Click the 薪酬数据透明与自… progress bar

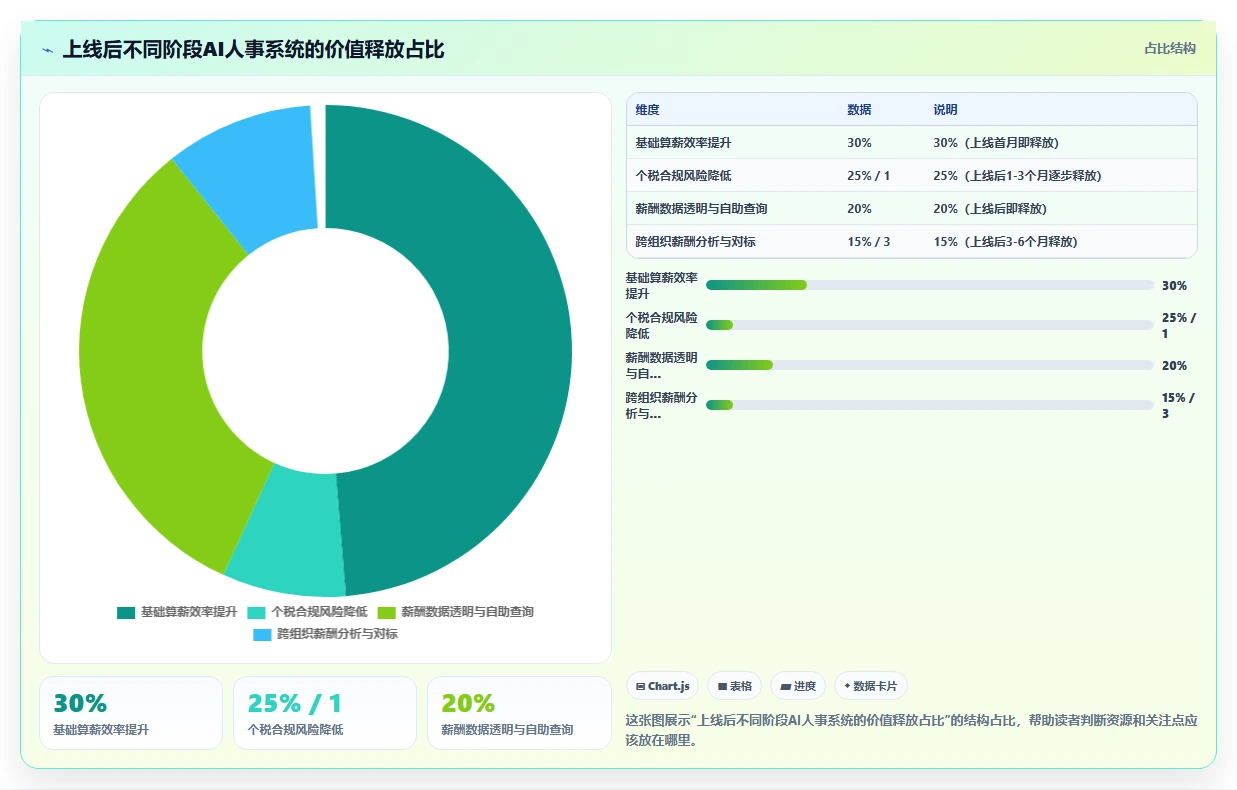(x=930, y=365)
